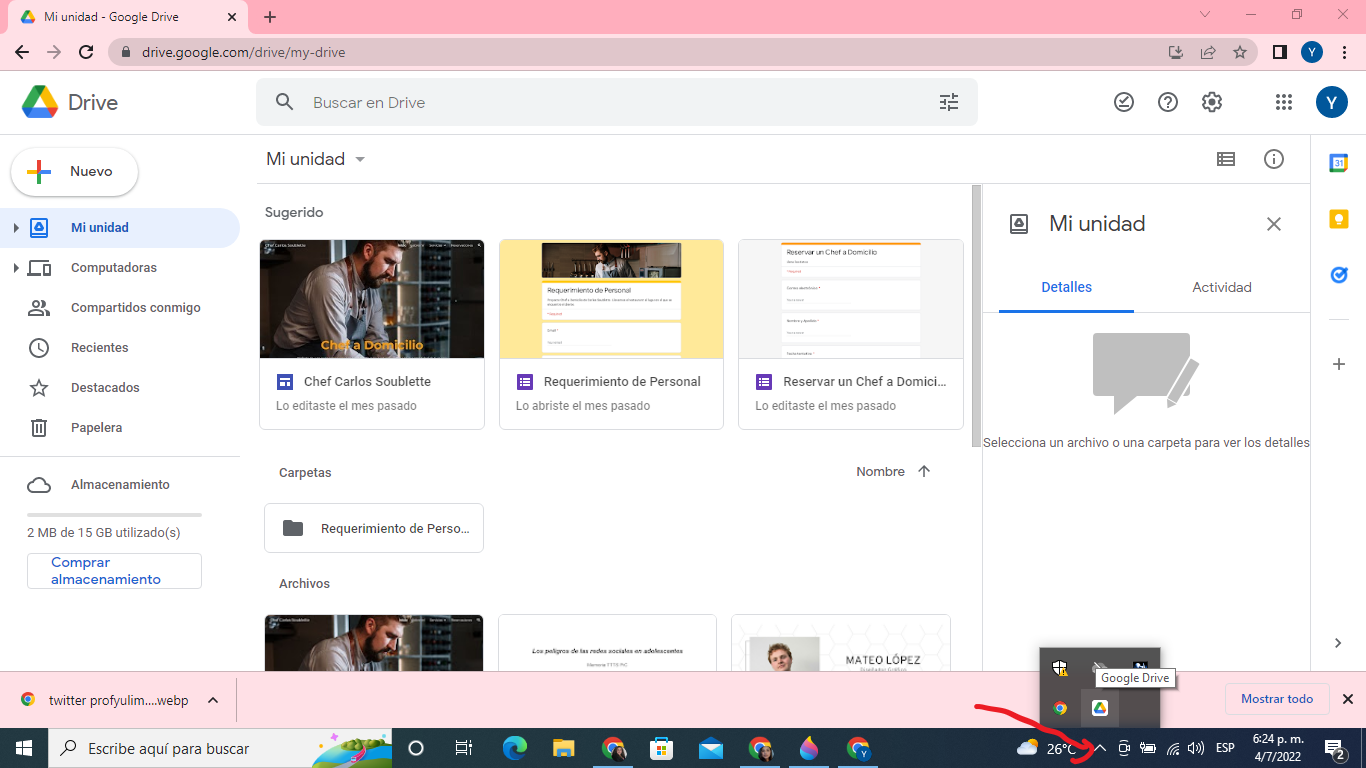Screen dimensions: 1366x768
Task: Switch to list layout view icon
Action: pos(1226,159)
